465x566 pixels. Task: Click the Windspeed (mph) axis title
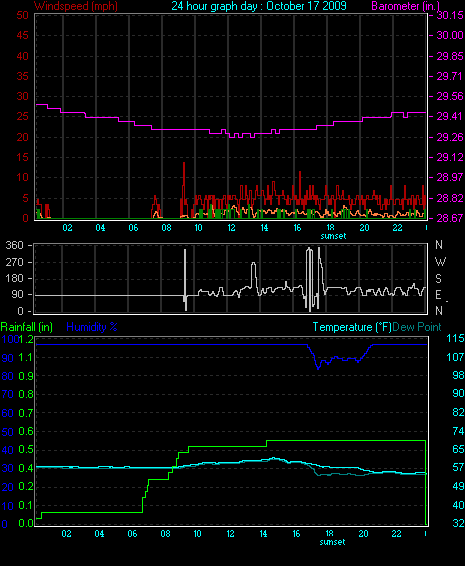coord(76,6)
